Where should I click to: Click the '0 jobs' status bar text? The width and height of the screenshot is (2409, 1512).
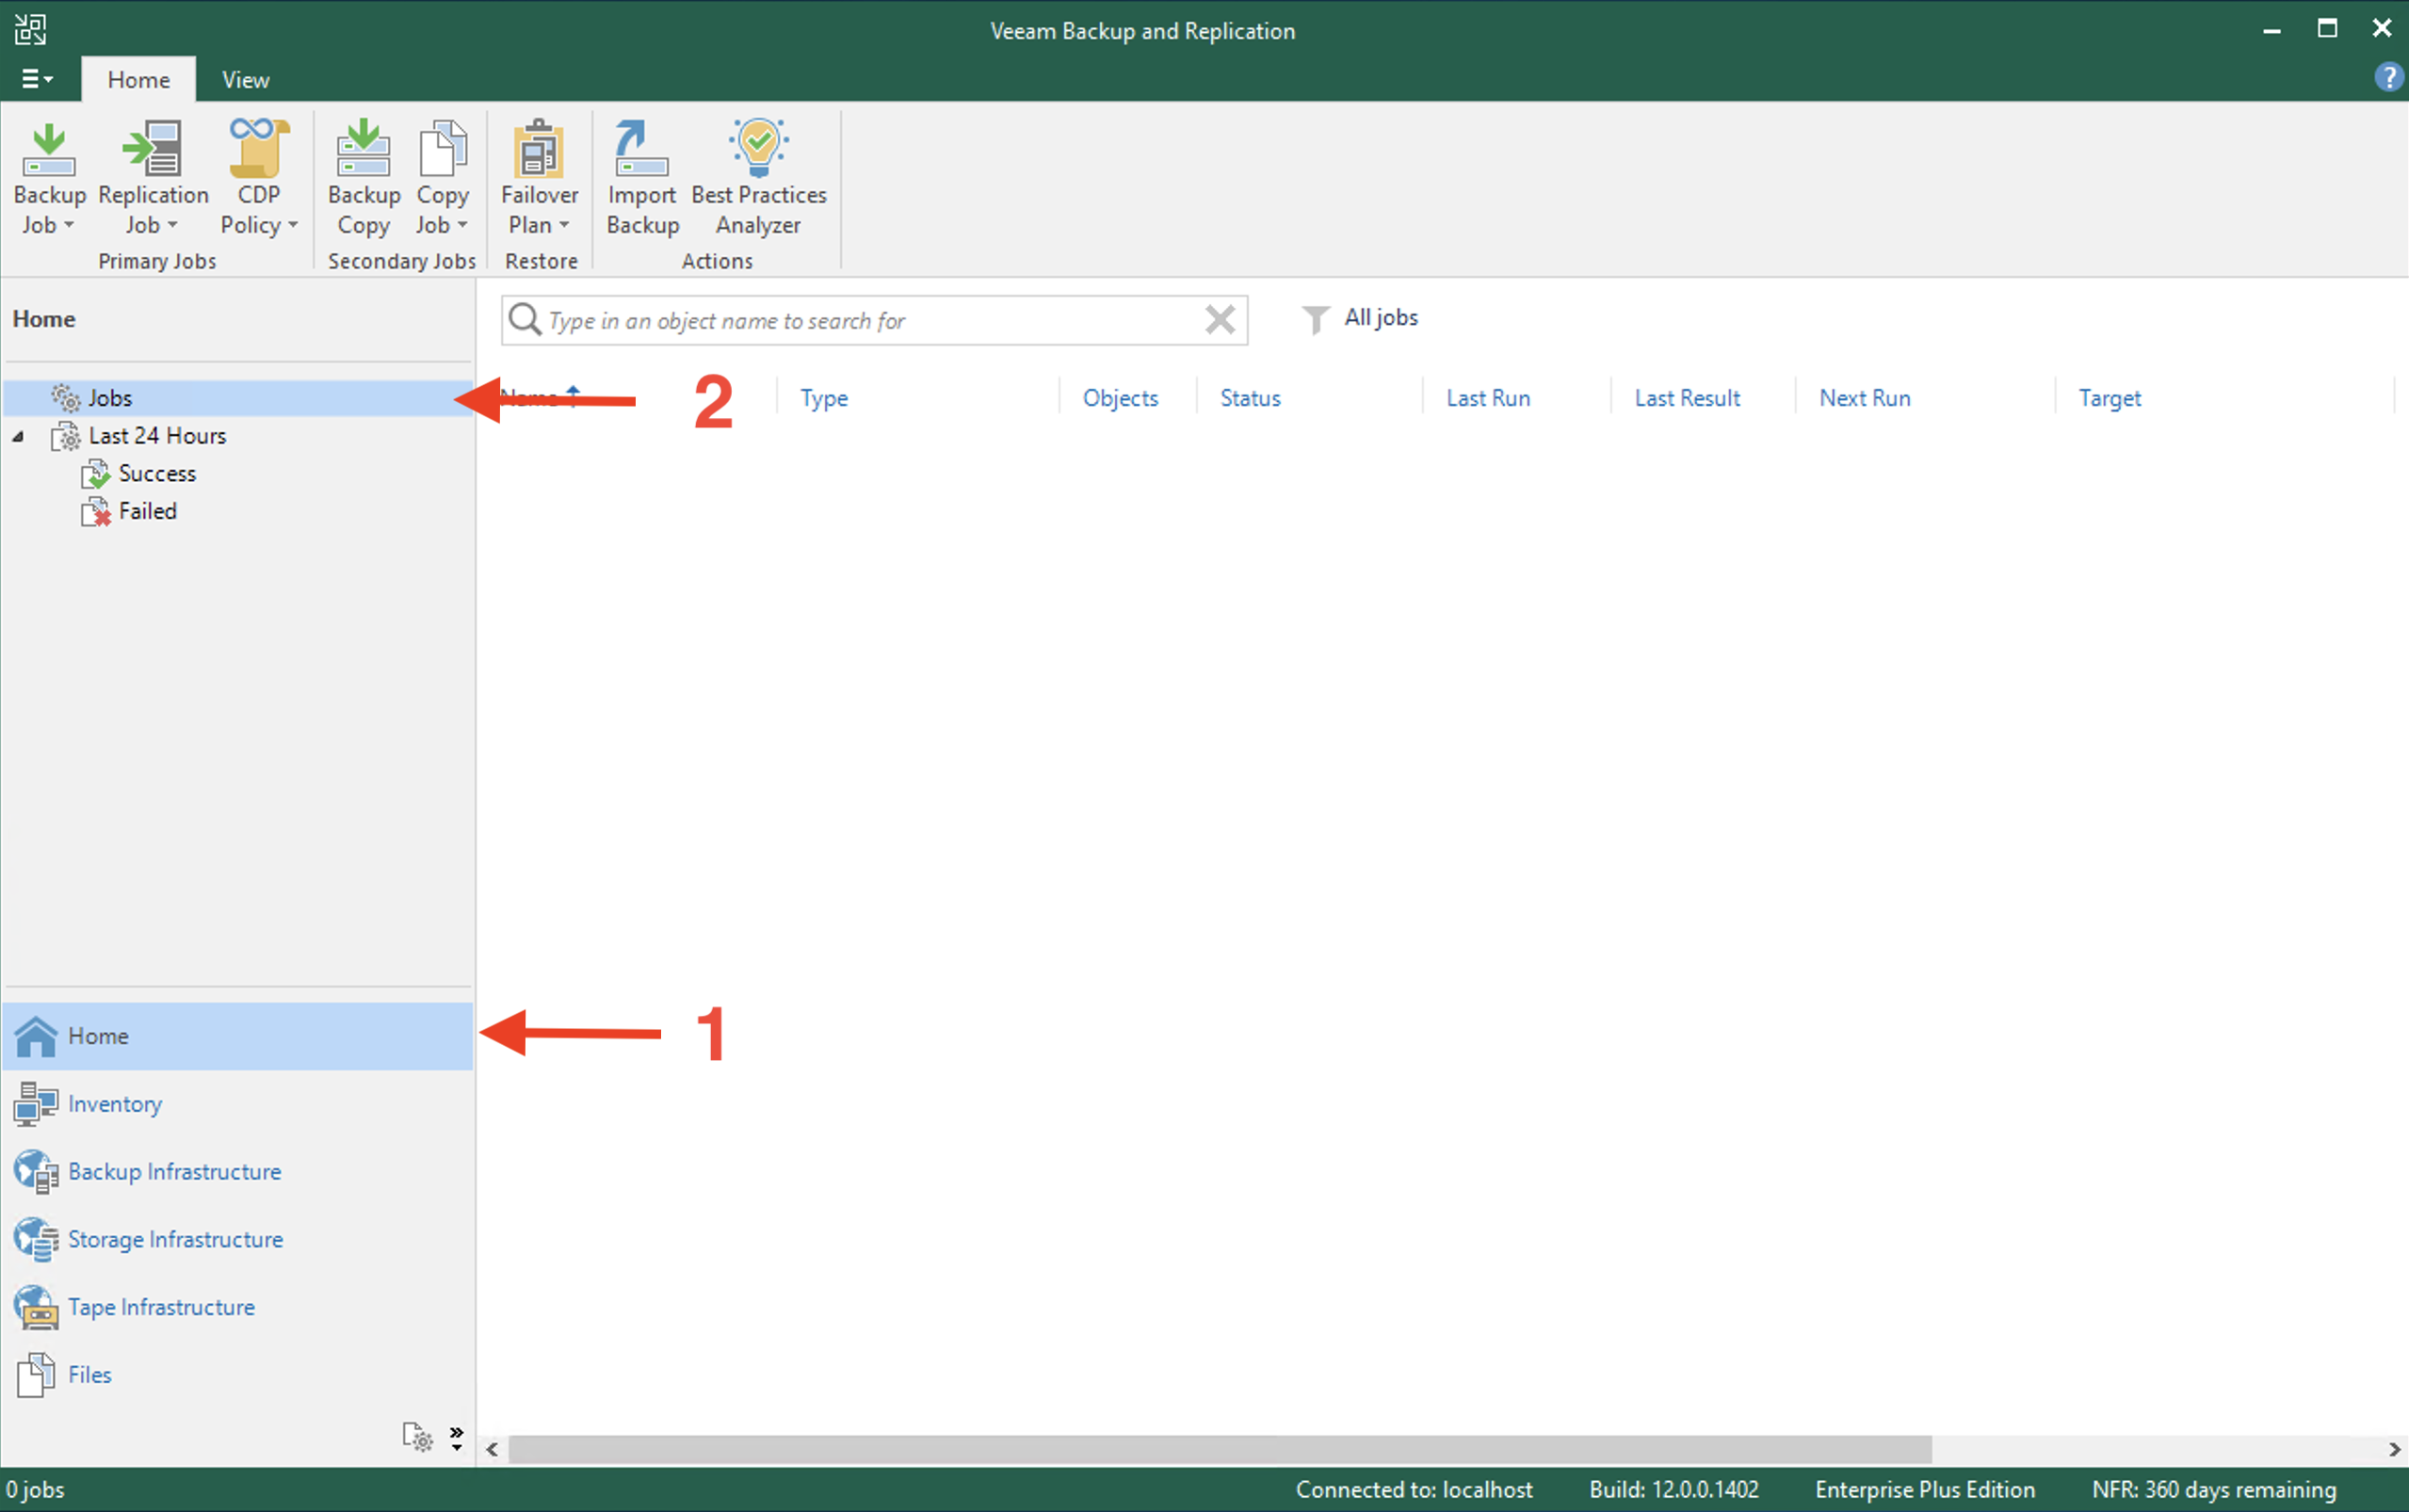(x=35, y=1490)
